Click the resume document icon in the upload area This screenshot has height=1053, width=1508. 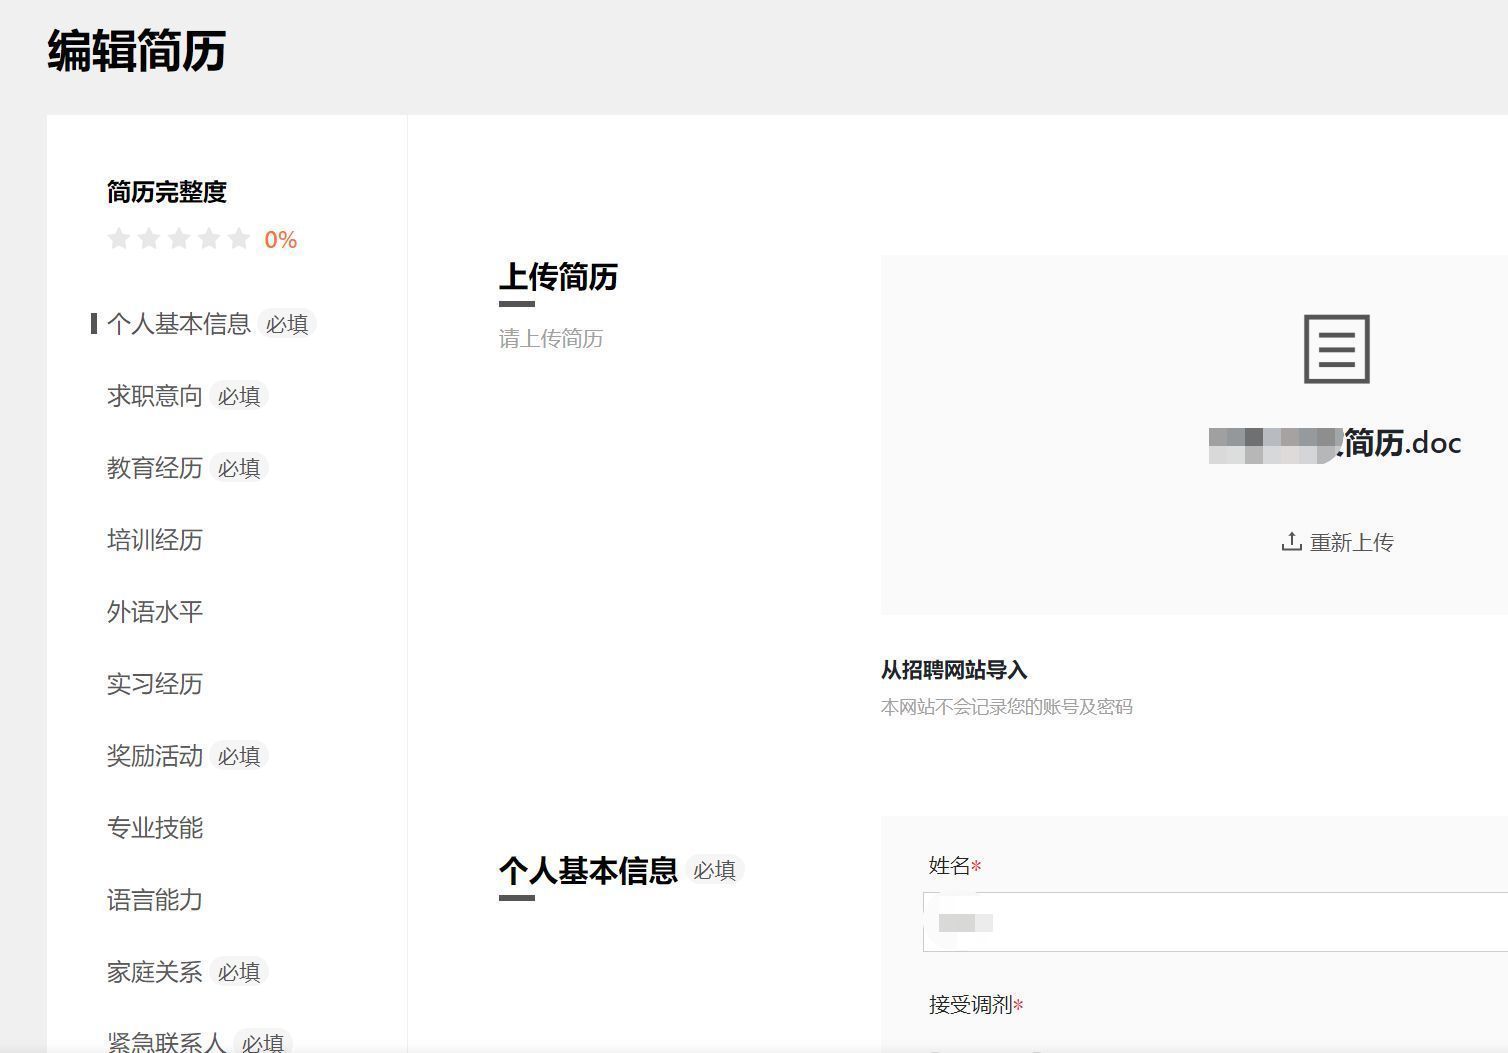(1339, 350)
